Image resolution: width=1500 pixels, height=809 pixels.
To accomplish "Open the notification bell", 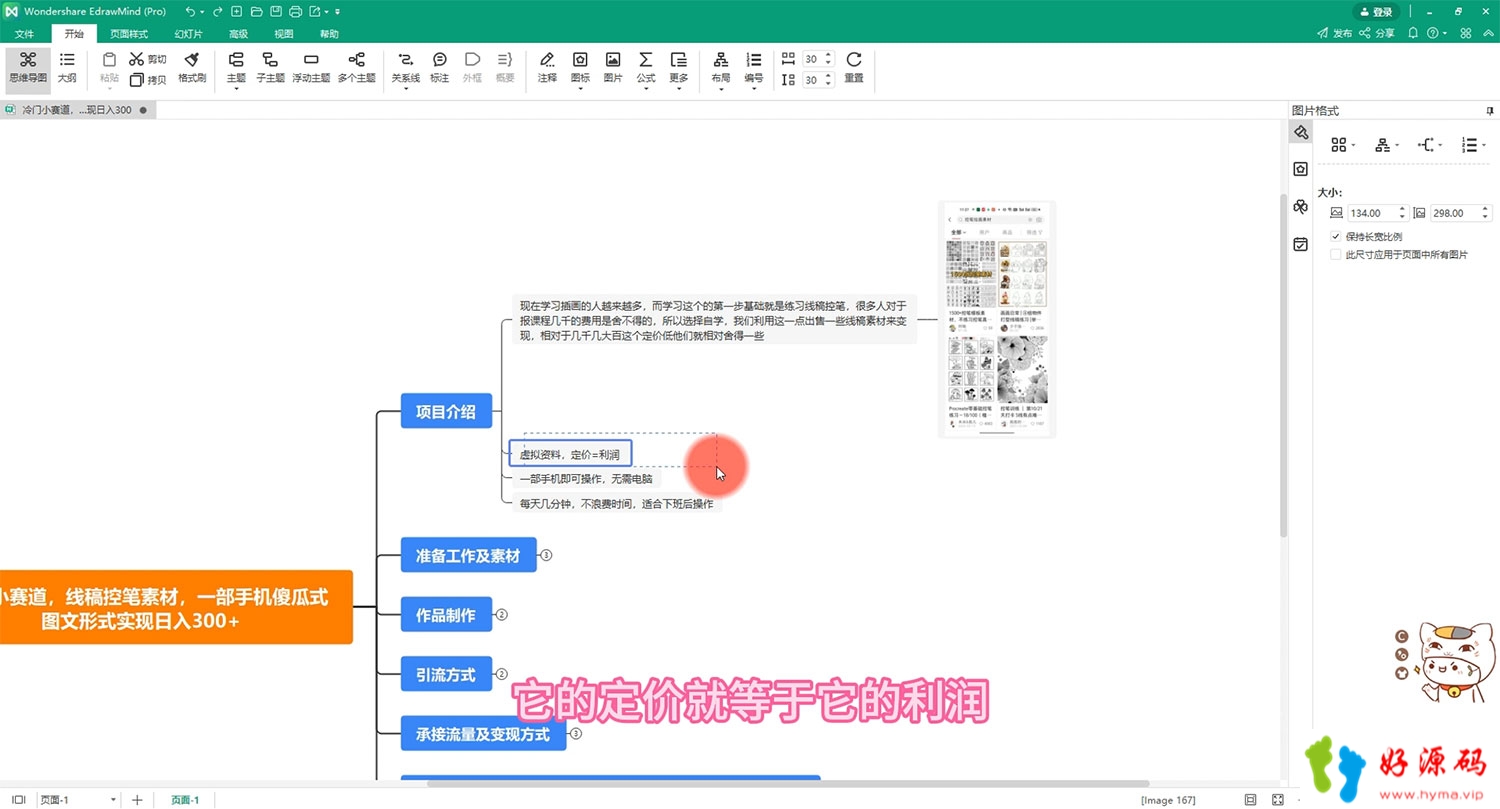I will point(1413,33).
